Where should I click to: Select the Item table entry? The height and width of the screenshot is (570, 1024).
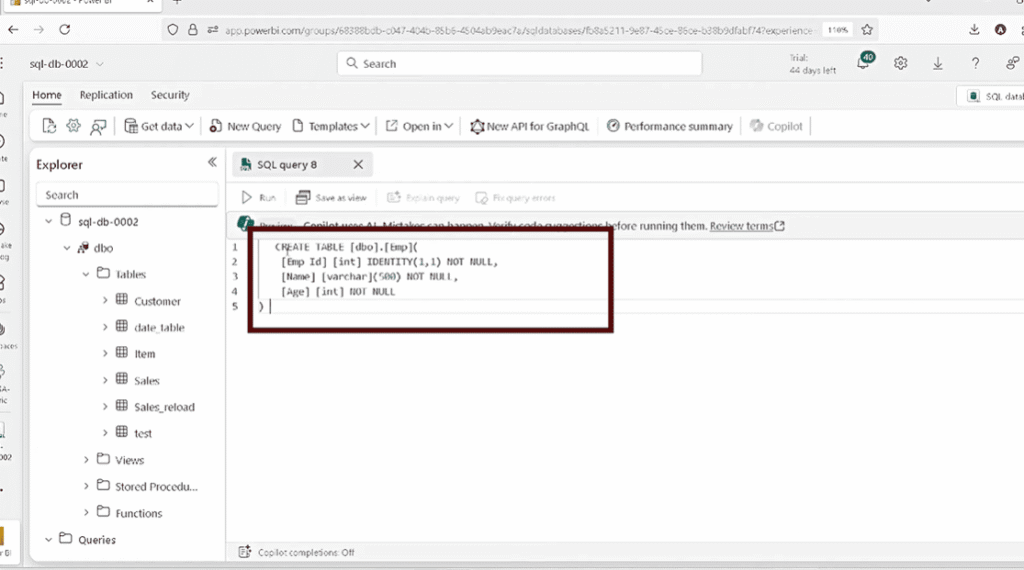click(144, 354)
